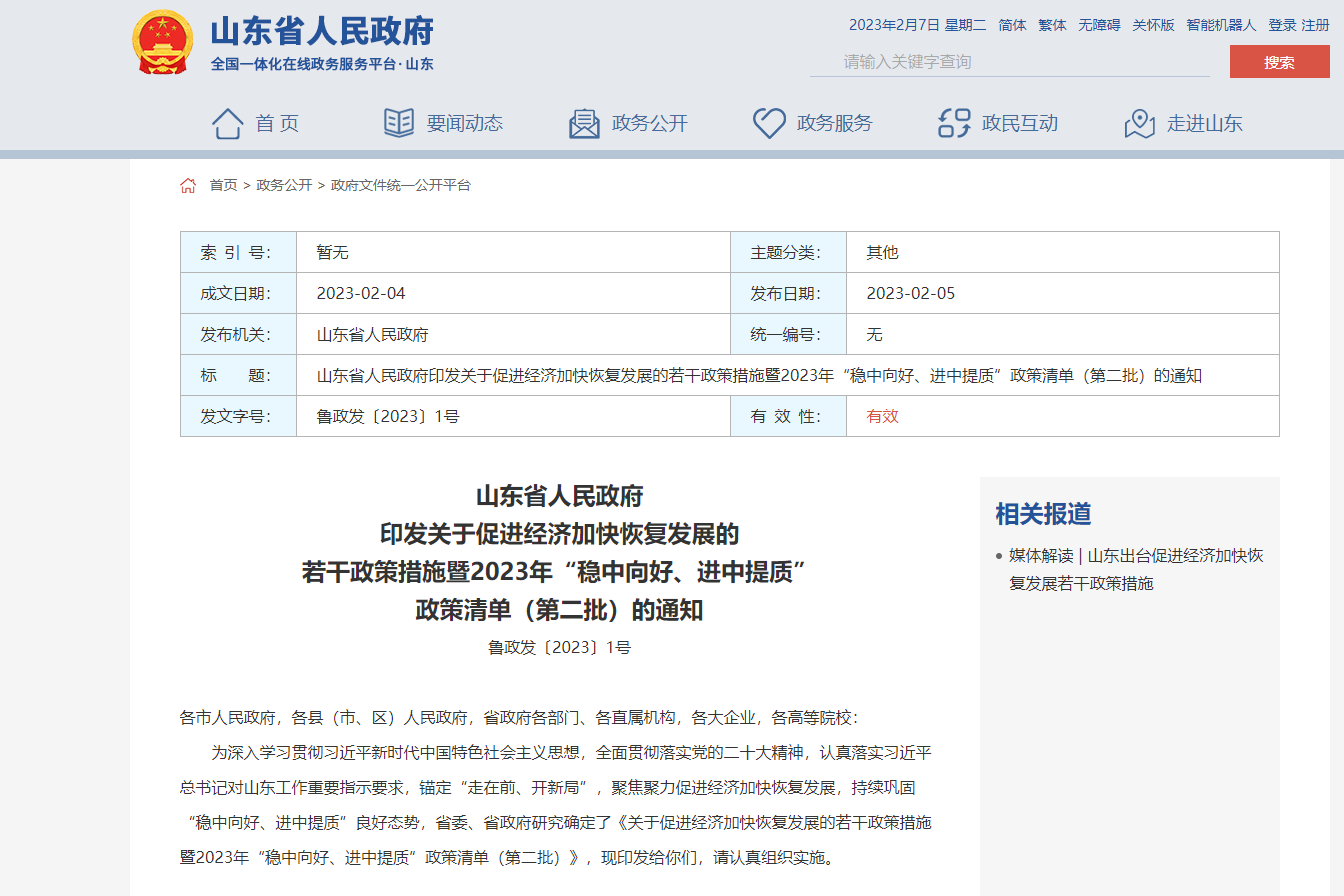The height and width of the screenshot is (896, 1344).
Task: Click the heart icon for 政务服务
Action: (x=769, y=123)
